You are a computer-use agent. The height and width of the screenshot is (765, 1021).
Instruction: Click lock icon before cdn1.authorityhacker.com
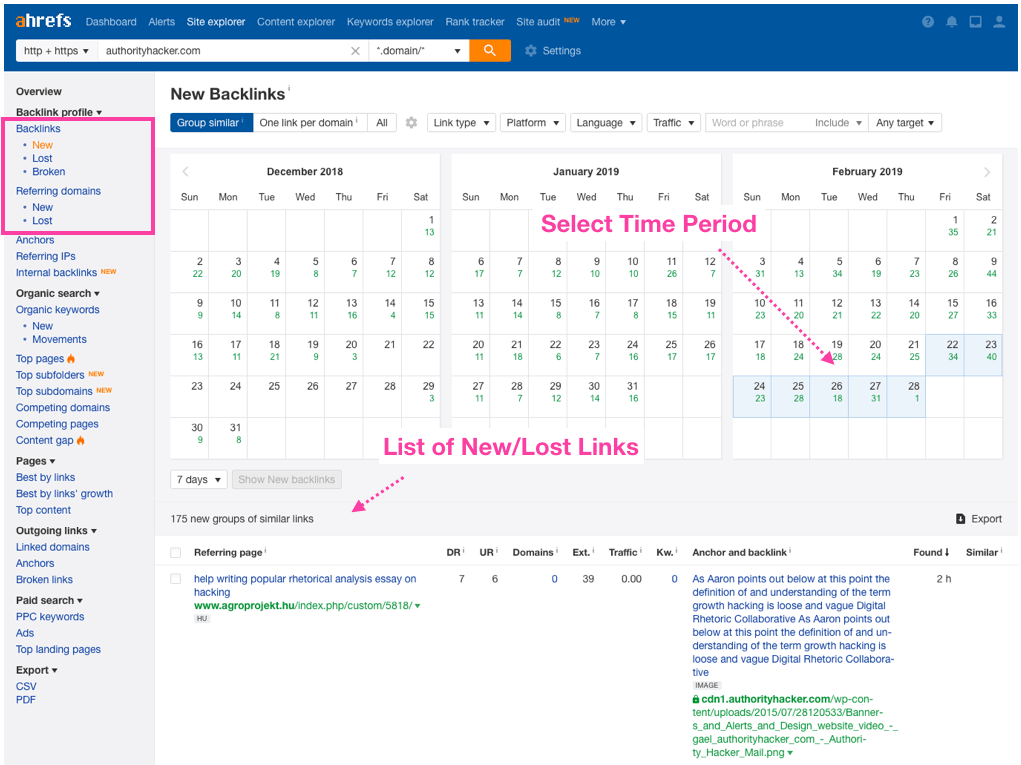point(695,699)
